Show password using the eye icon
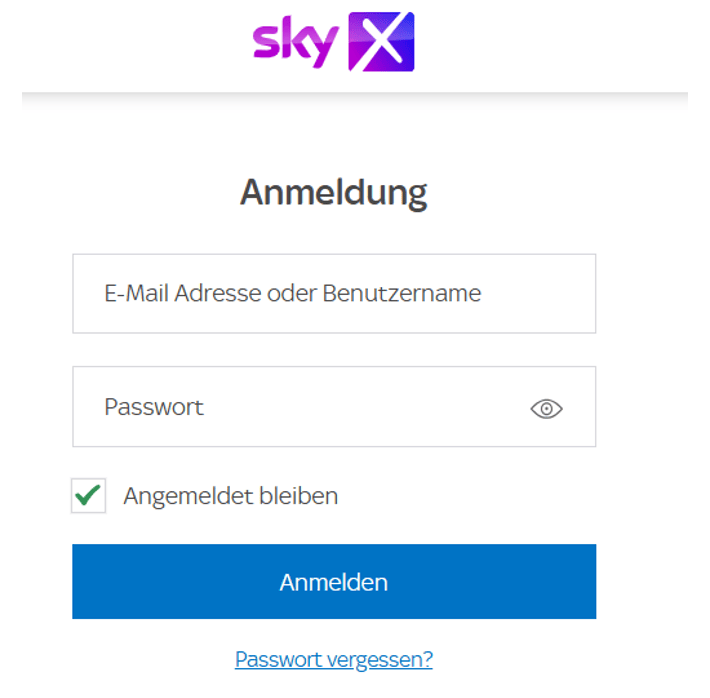710x698 pixels. click(546, 408)
